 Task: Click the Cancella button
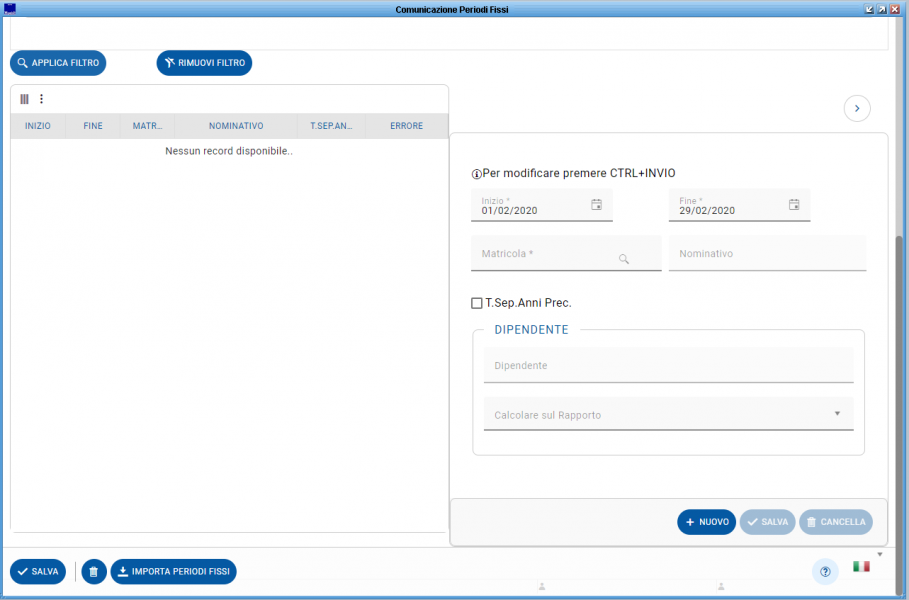point(836,522)
